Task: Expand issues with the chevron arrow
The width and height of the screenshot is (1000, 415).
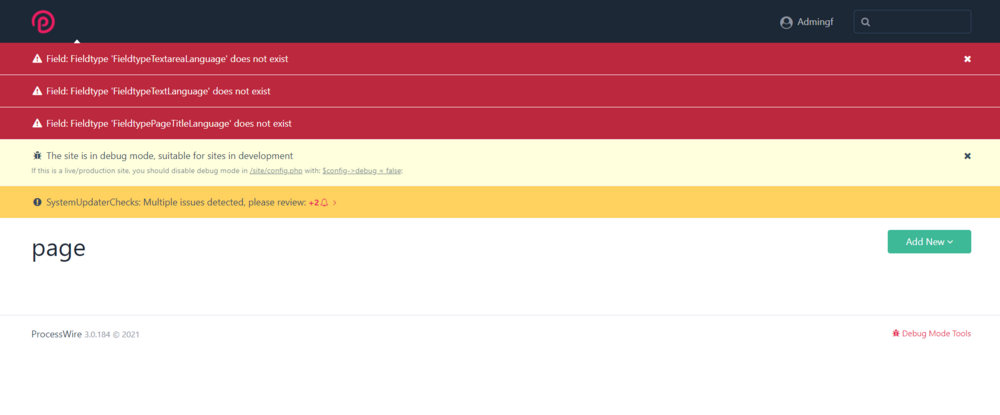Action: [335, 203]
